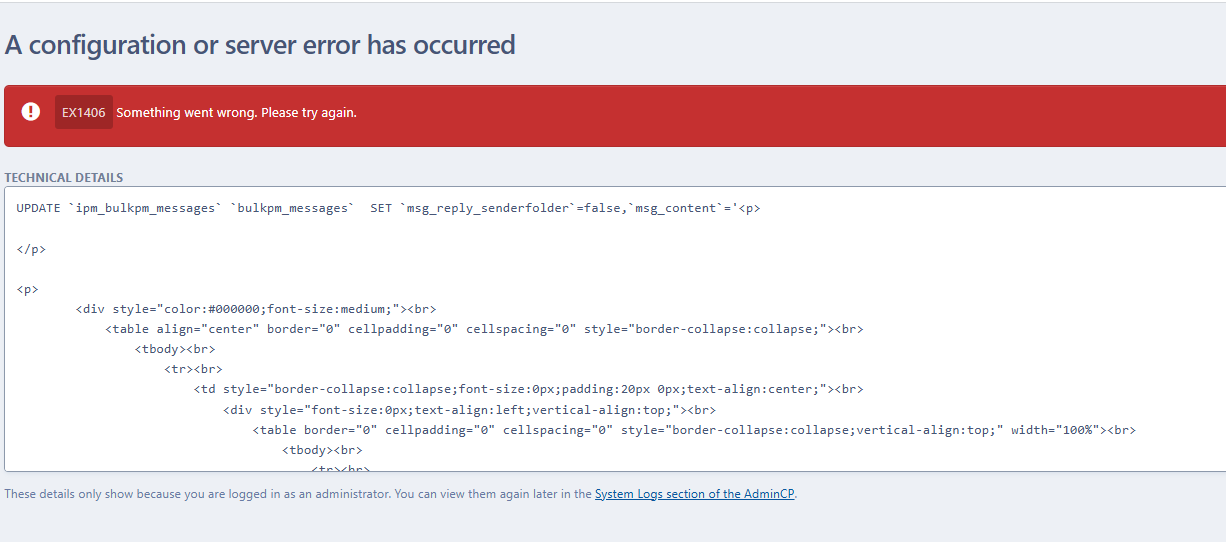Click the TECHNICAL DETAILS label

tap(64, 178)
